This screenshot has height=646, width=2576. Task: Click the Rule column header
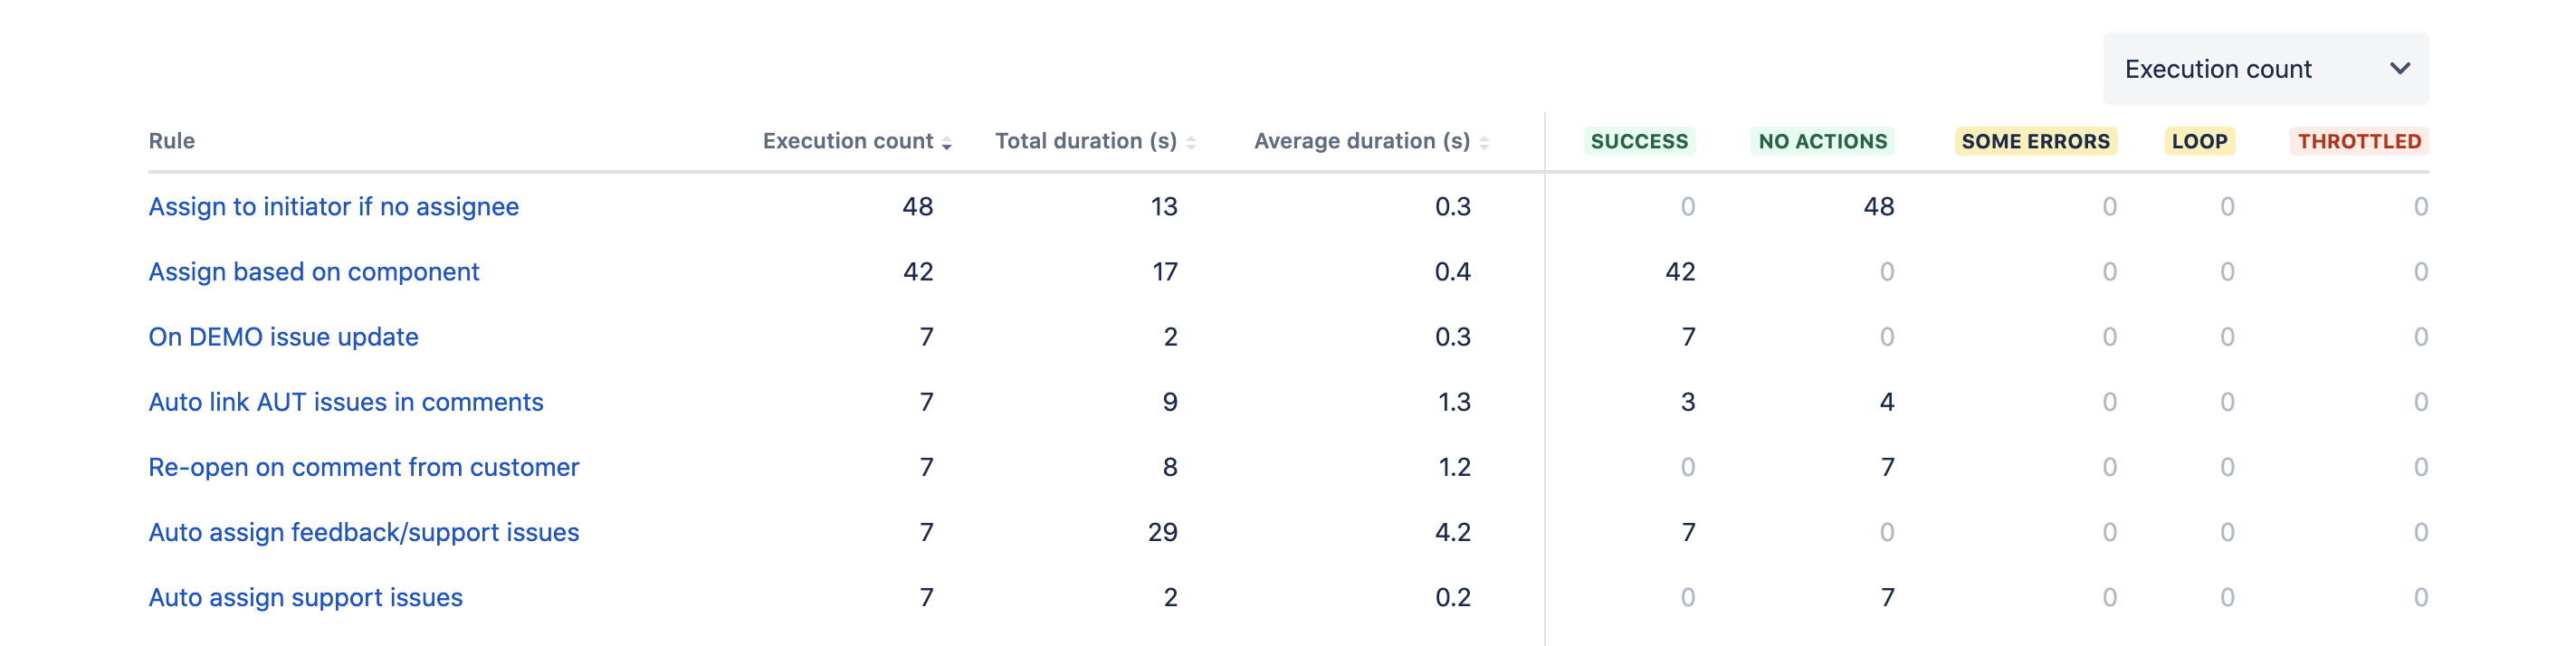pos(172,141)
